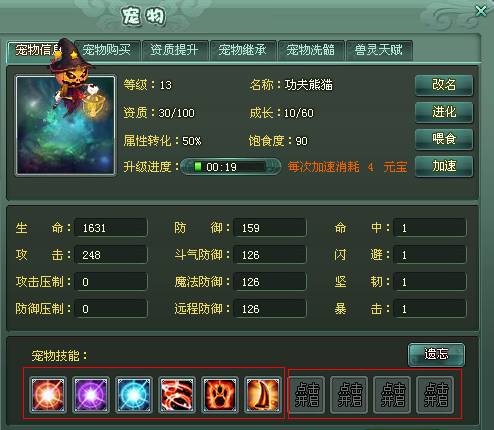Viewport: 494px width, 430px height.
Task: Select the red starburst pet skill icon
Action: click(x=48, y=395)
